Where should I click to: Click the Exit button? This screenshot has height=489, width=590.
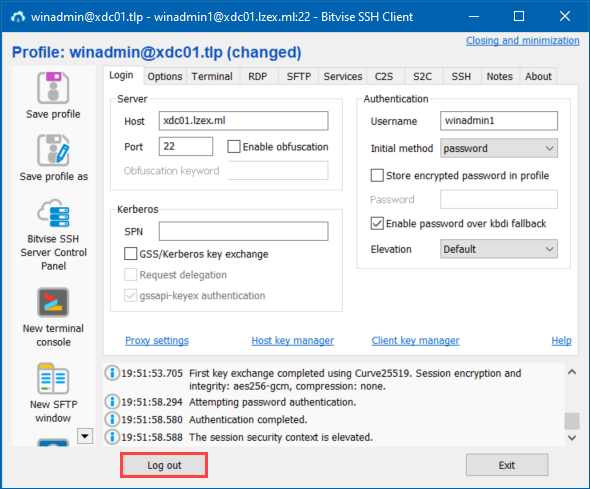tap(507, 465)
